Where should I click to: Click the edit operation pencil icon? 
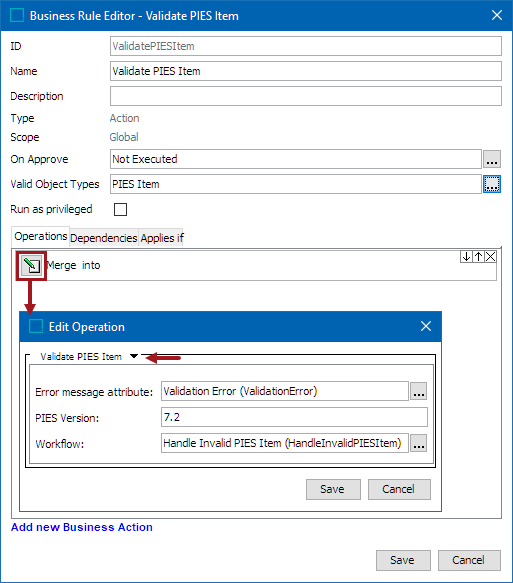[x=31, y=265]
